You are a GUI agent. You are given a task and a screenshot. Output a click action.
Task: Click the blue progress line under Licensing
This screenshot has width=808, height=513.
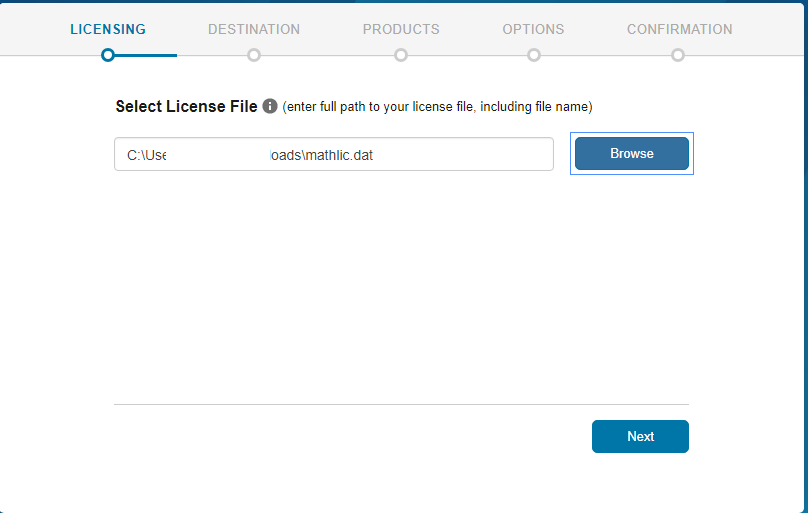click(x=150, y=55)
